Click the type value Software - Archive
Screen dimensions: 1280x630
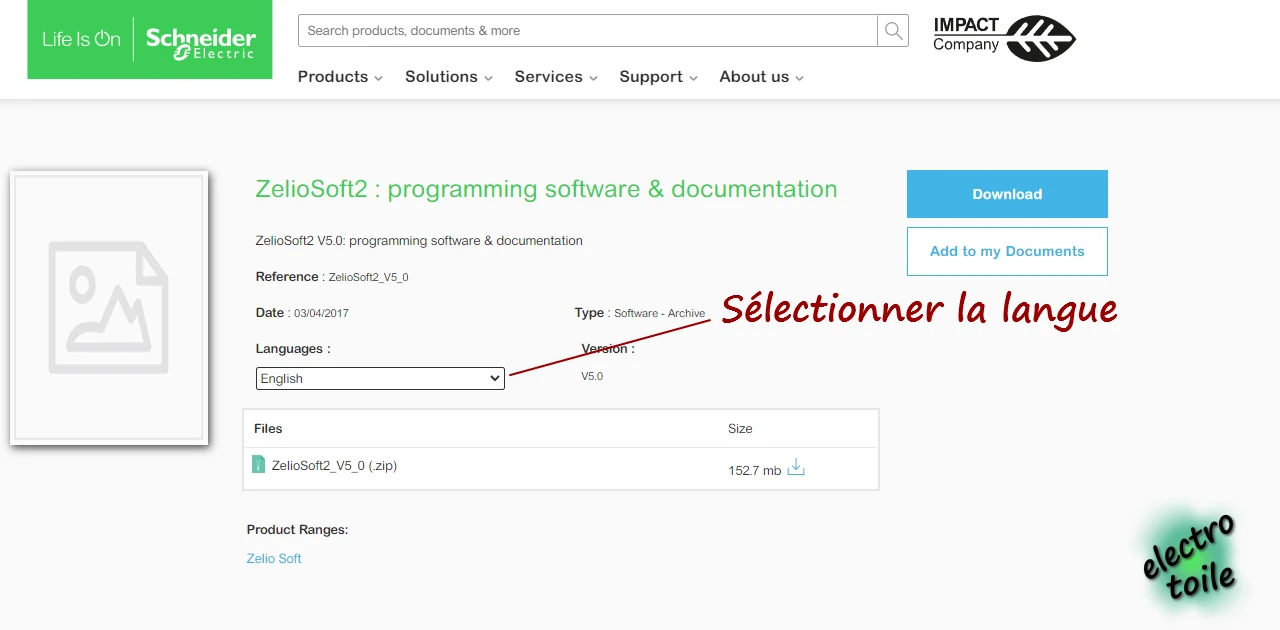tap(660, 313)
